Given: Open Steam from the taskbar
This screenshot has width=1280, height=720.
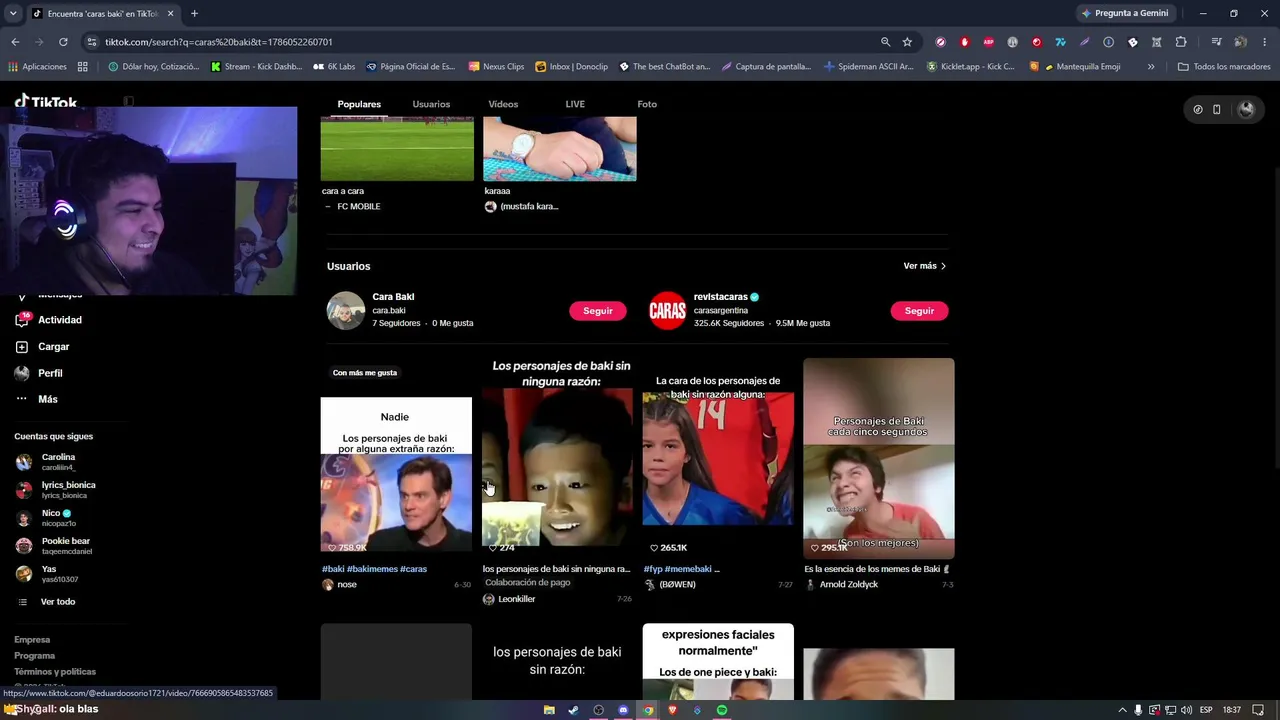Looking at the screenshot, I should [x=574, y=710].
